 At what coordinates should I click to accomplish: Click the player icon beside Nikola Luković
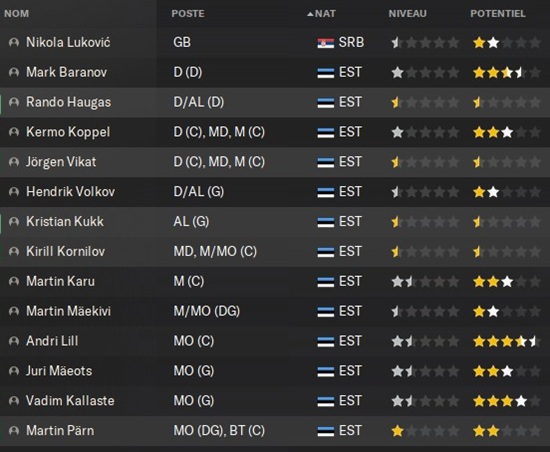click(x=14, y=43)
